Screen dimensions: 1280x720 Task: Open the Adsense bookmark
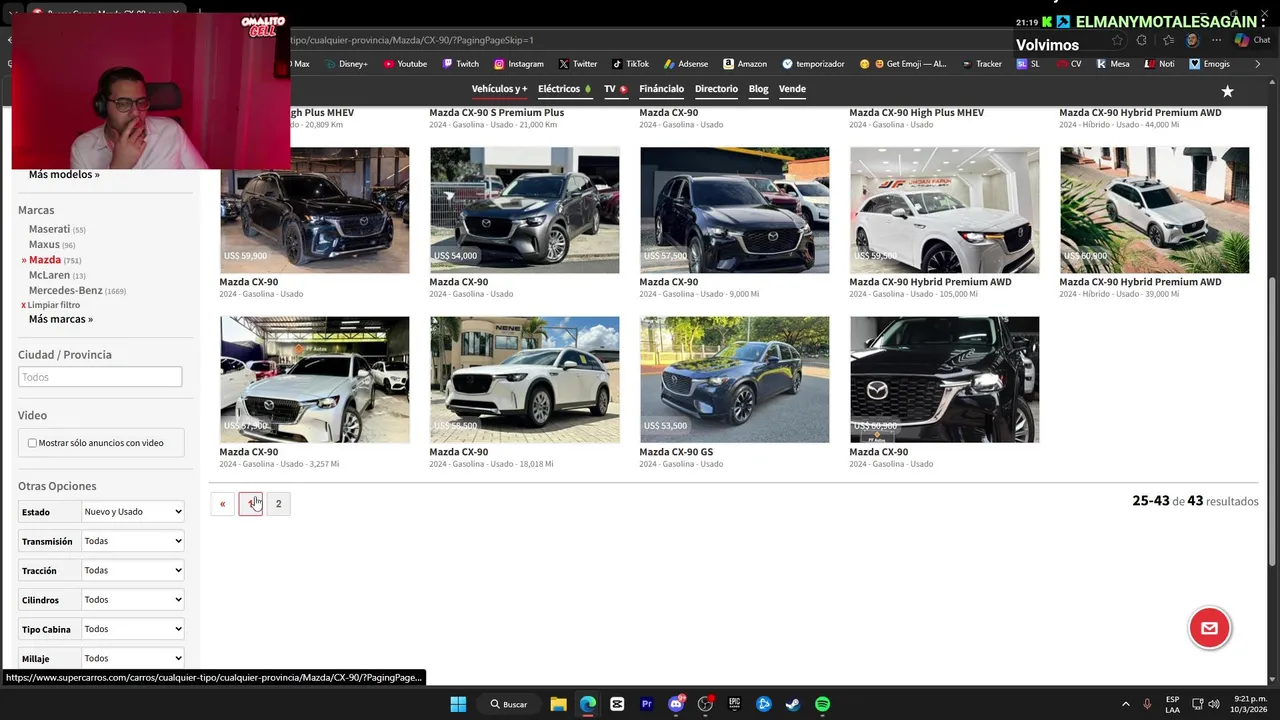tap(685, 64)
